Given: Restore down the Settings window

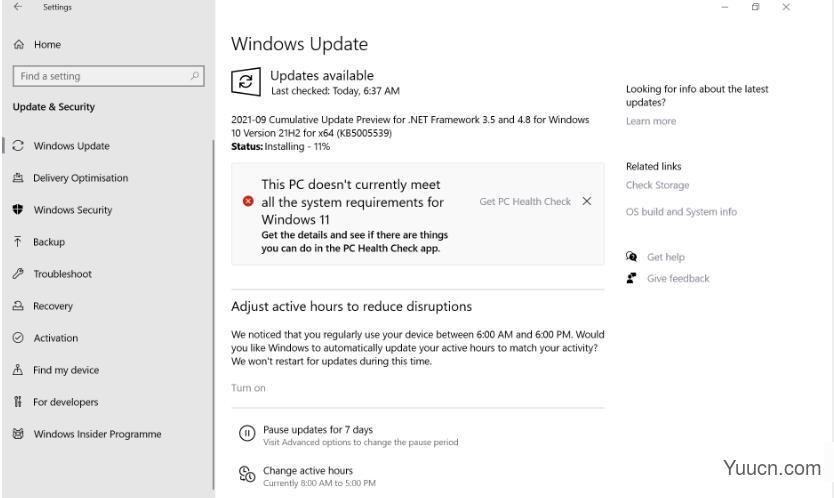Looking at the screenshot, I should click(x=755, y=7).
